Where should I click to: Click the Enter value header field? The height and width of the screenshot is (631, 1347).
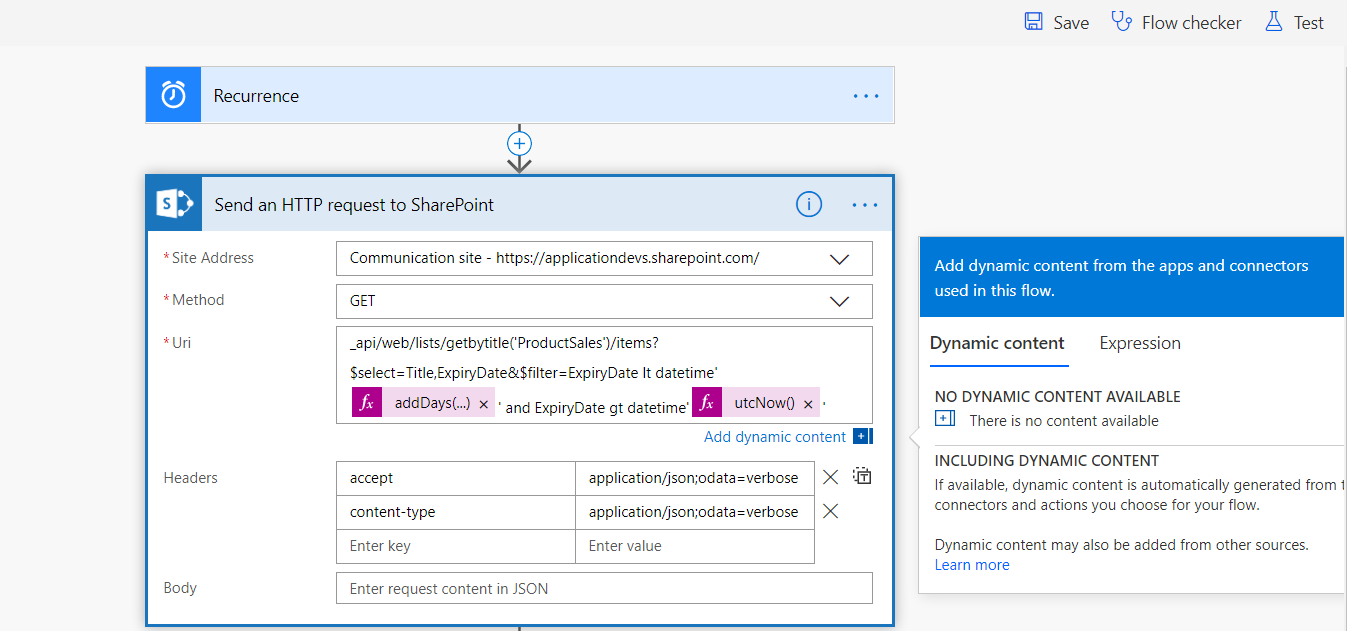[x=695, y=546]
